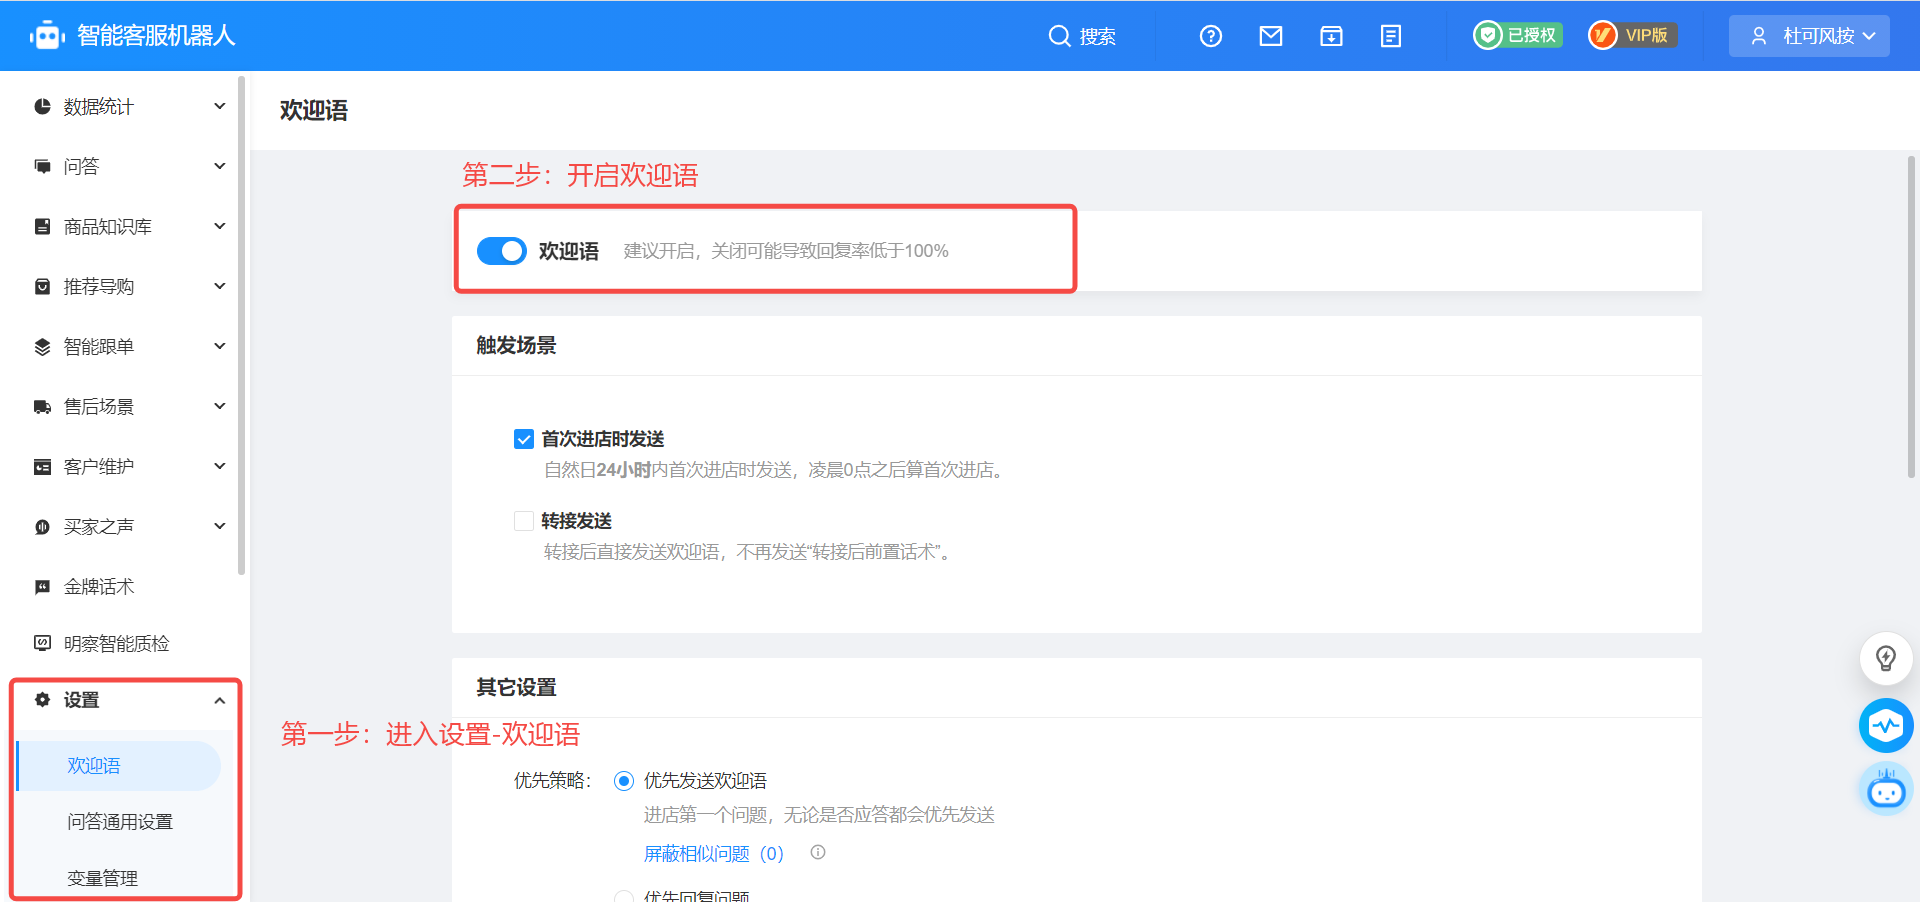Expand the 客户维护 menu chevron
This screenshot has height=902, width=1920.
coord(220,466)
